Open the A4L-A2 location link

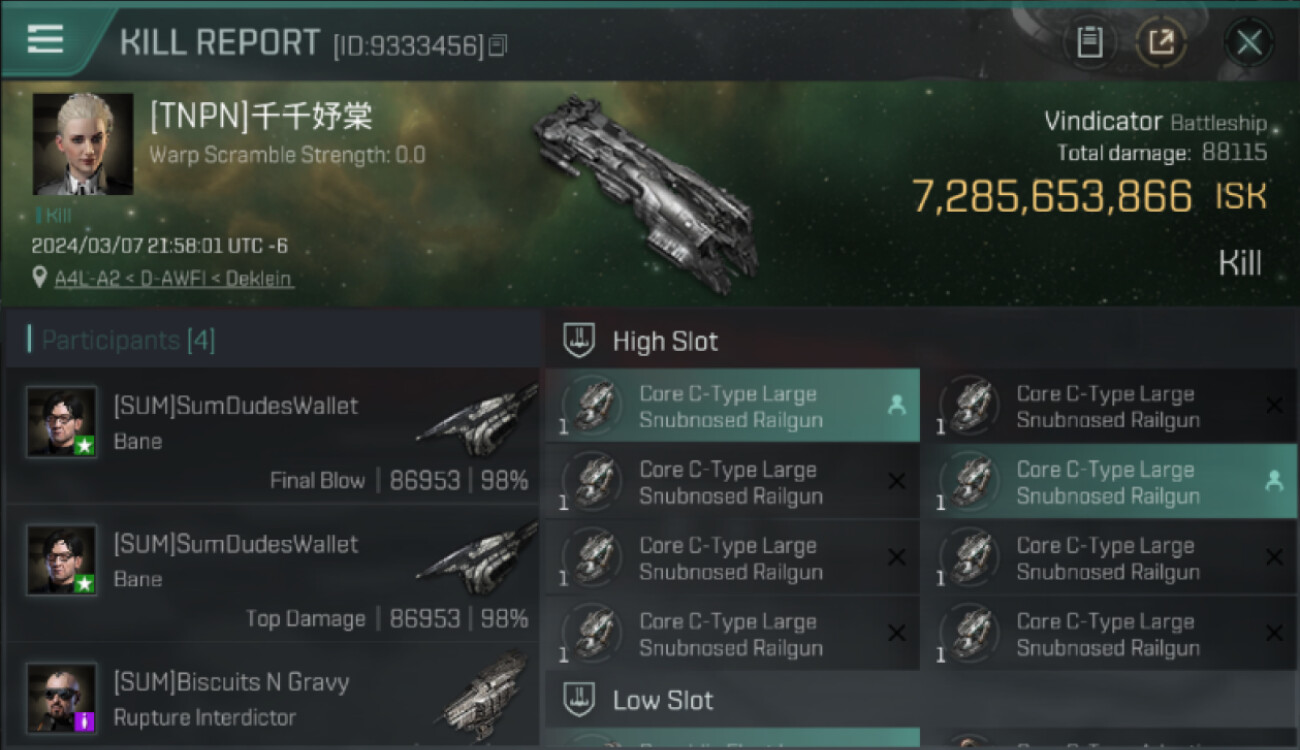coord(81,279)
